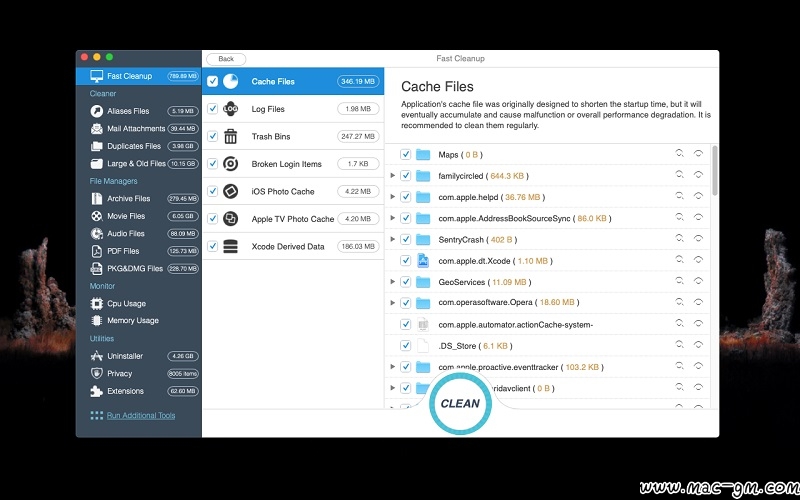Expand the com.apple.helpd folder
Viewport: 800px width, 500px height.
[x=392, y=196]
